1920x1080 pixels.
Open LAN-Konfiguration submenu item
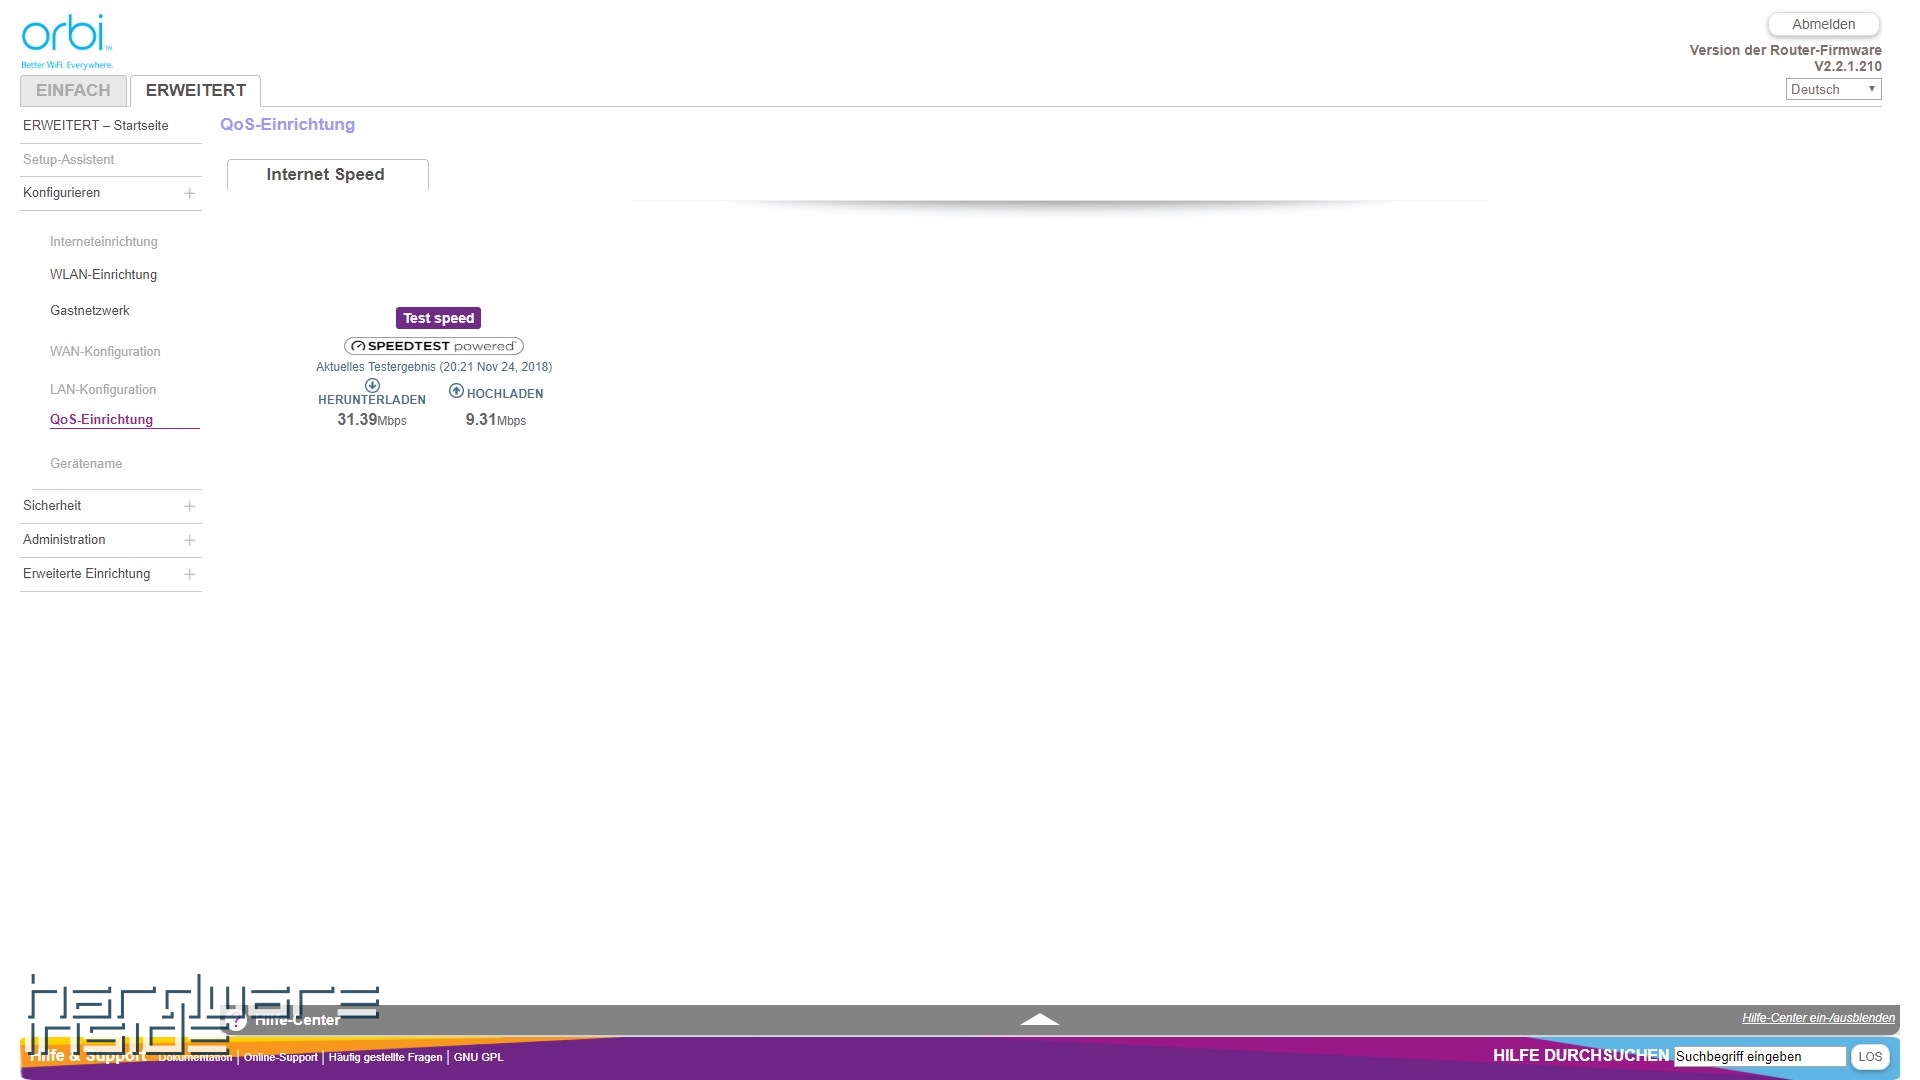[103, 389]
